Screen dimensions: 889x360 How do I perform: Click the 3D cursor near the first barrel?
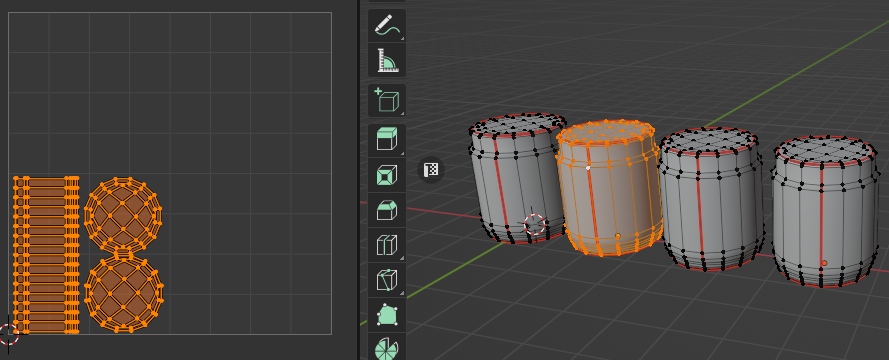pyautogui.click(x=534, y=225)
